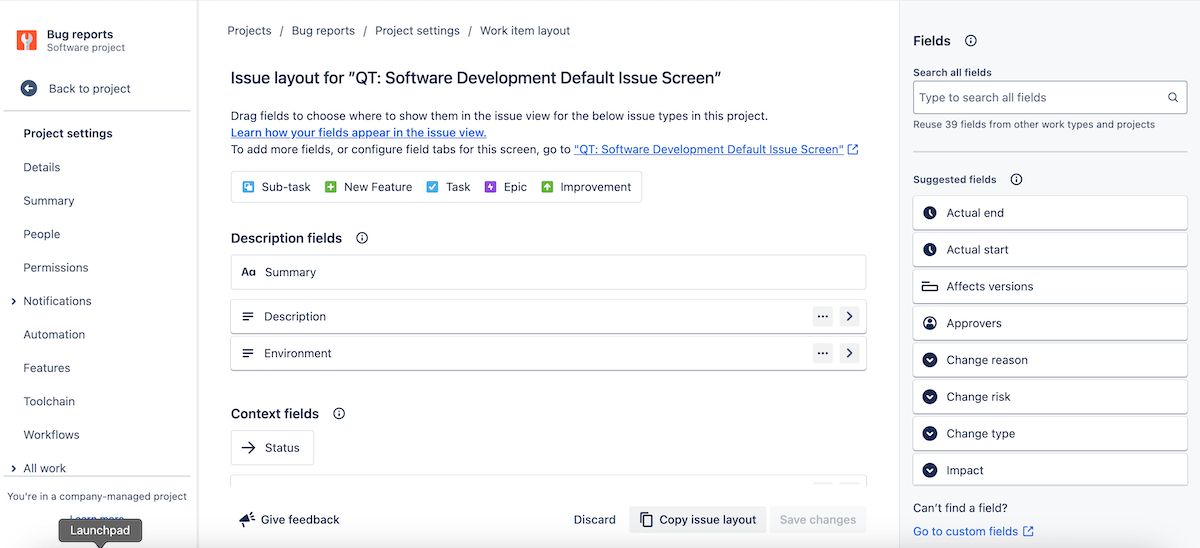Viewport: 1200px width, 548px height.
Task: Click the Back to project arrow icon
Action: (29, 88)
